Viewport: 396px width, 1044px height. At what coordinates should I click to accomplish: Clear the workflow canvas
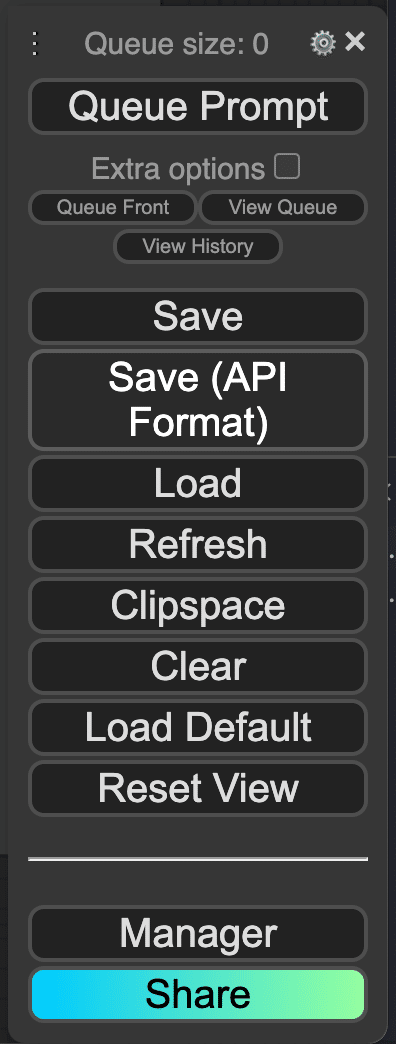point(198,666)
